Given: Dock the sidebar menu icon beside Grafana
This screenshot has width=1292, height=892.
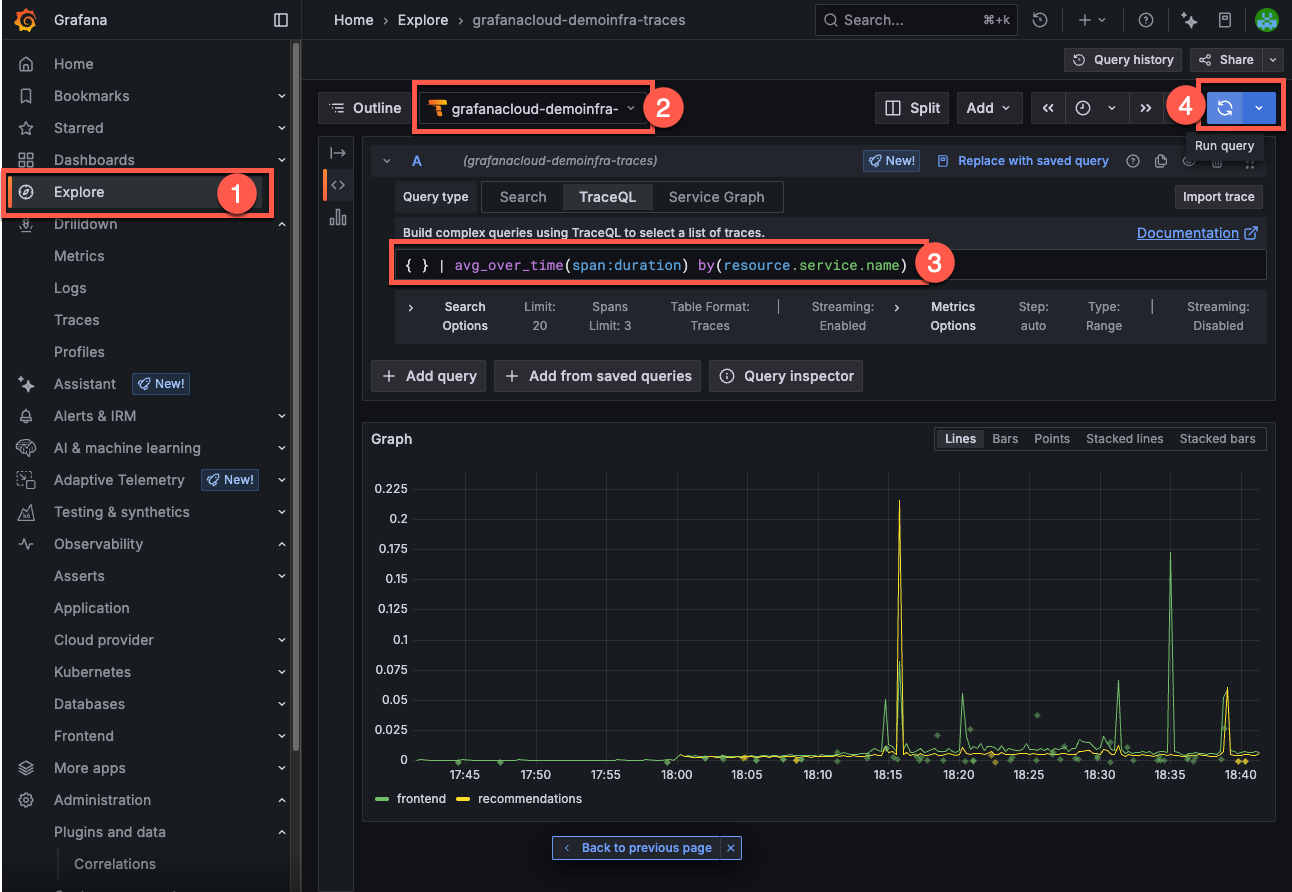Looking at the screenshot, I should coord(281,20).
